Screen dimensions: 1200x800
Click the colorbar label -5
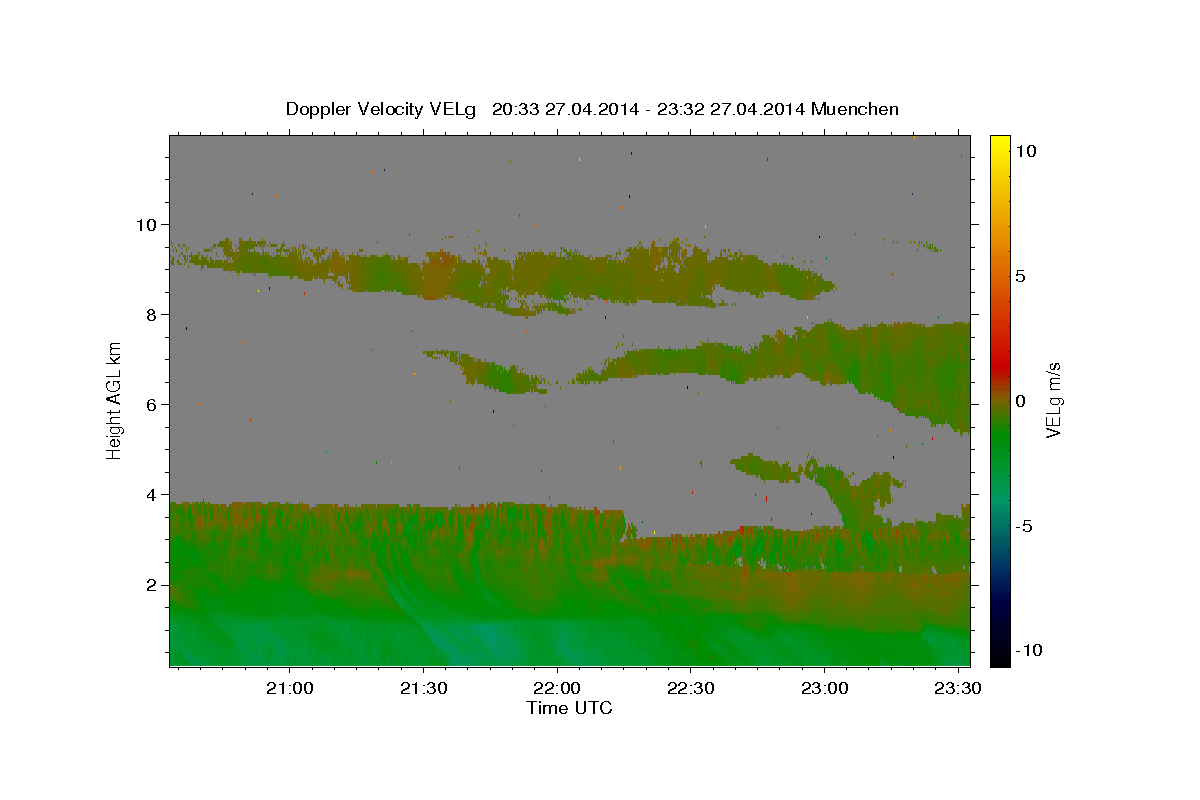(x=1023, y=526)
